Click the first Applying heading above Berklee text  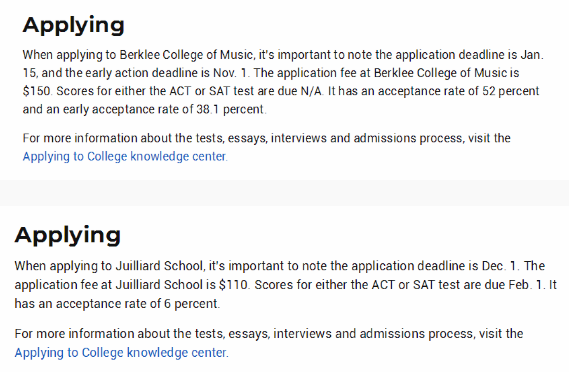74,25
